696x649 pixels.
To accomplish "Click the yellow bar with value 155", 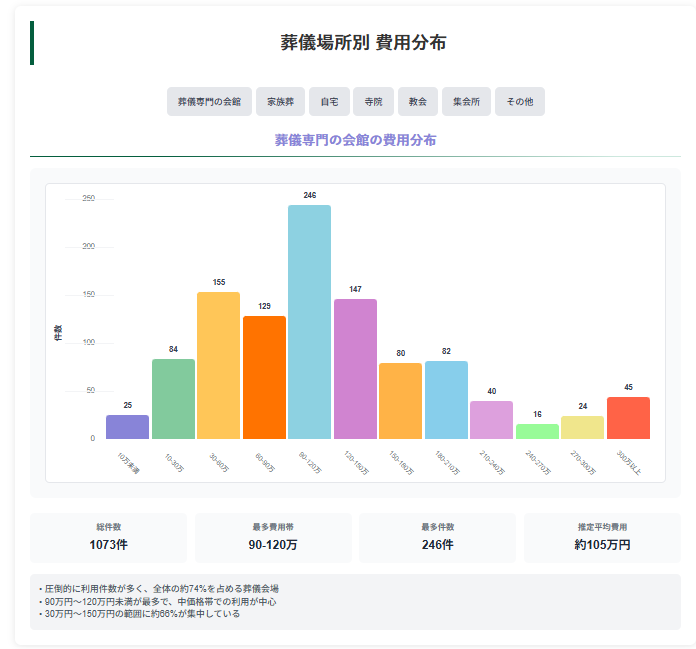I will [218, 365].
